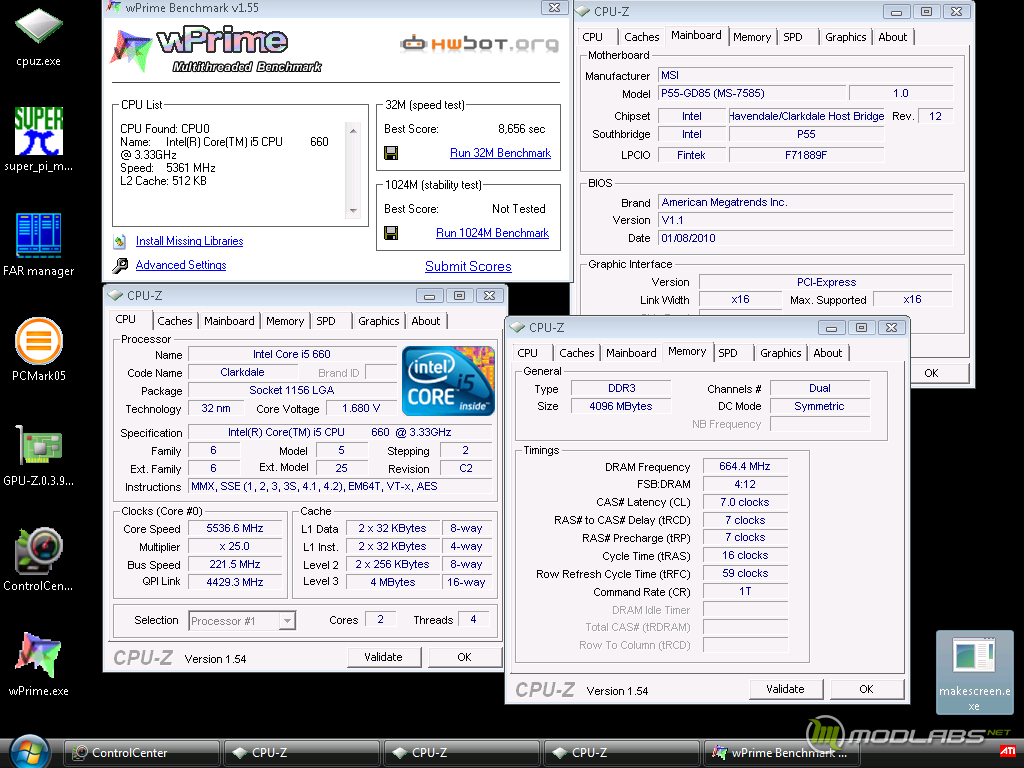Launch FAR manager from desktop
1024x768 pixels.
(39, 244)
